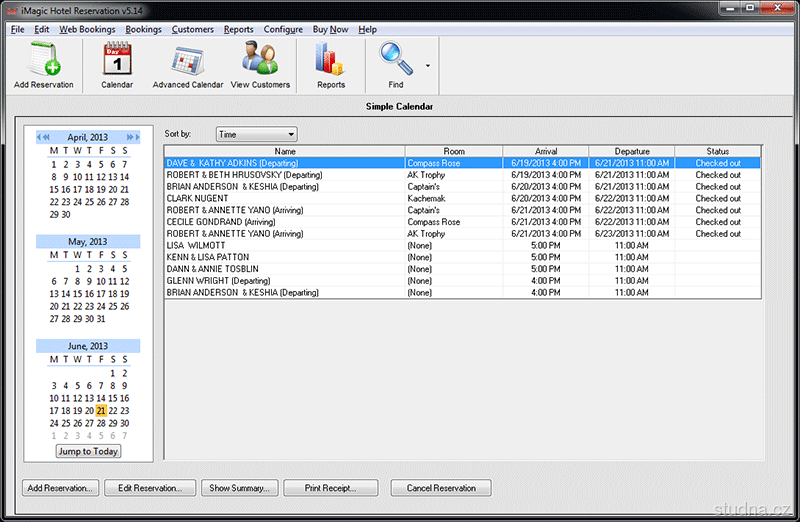The image size is (800, 522).
Task: Open the Sort by dropdown
Action: (256, 134)
